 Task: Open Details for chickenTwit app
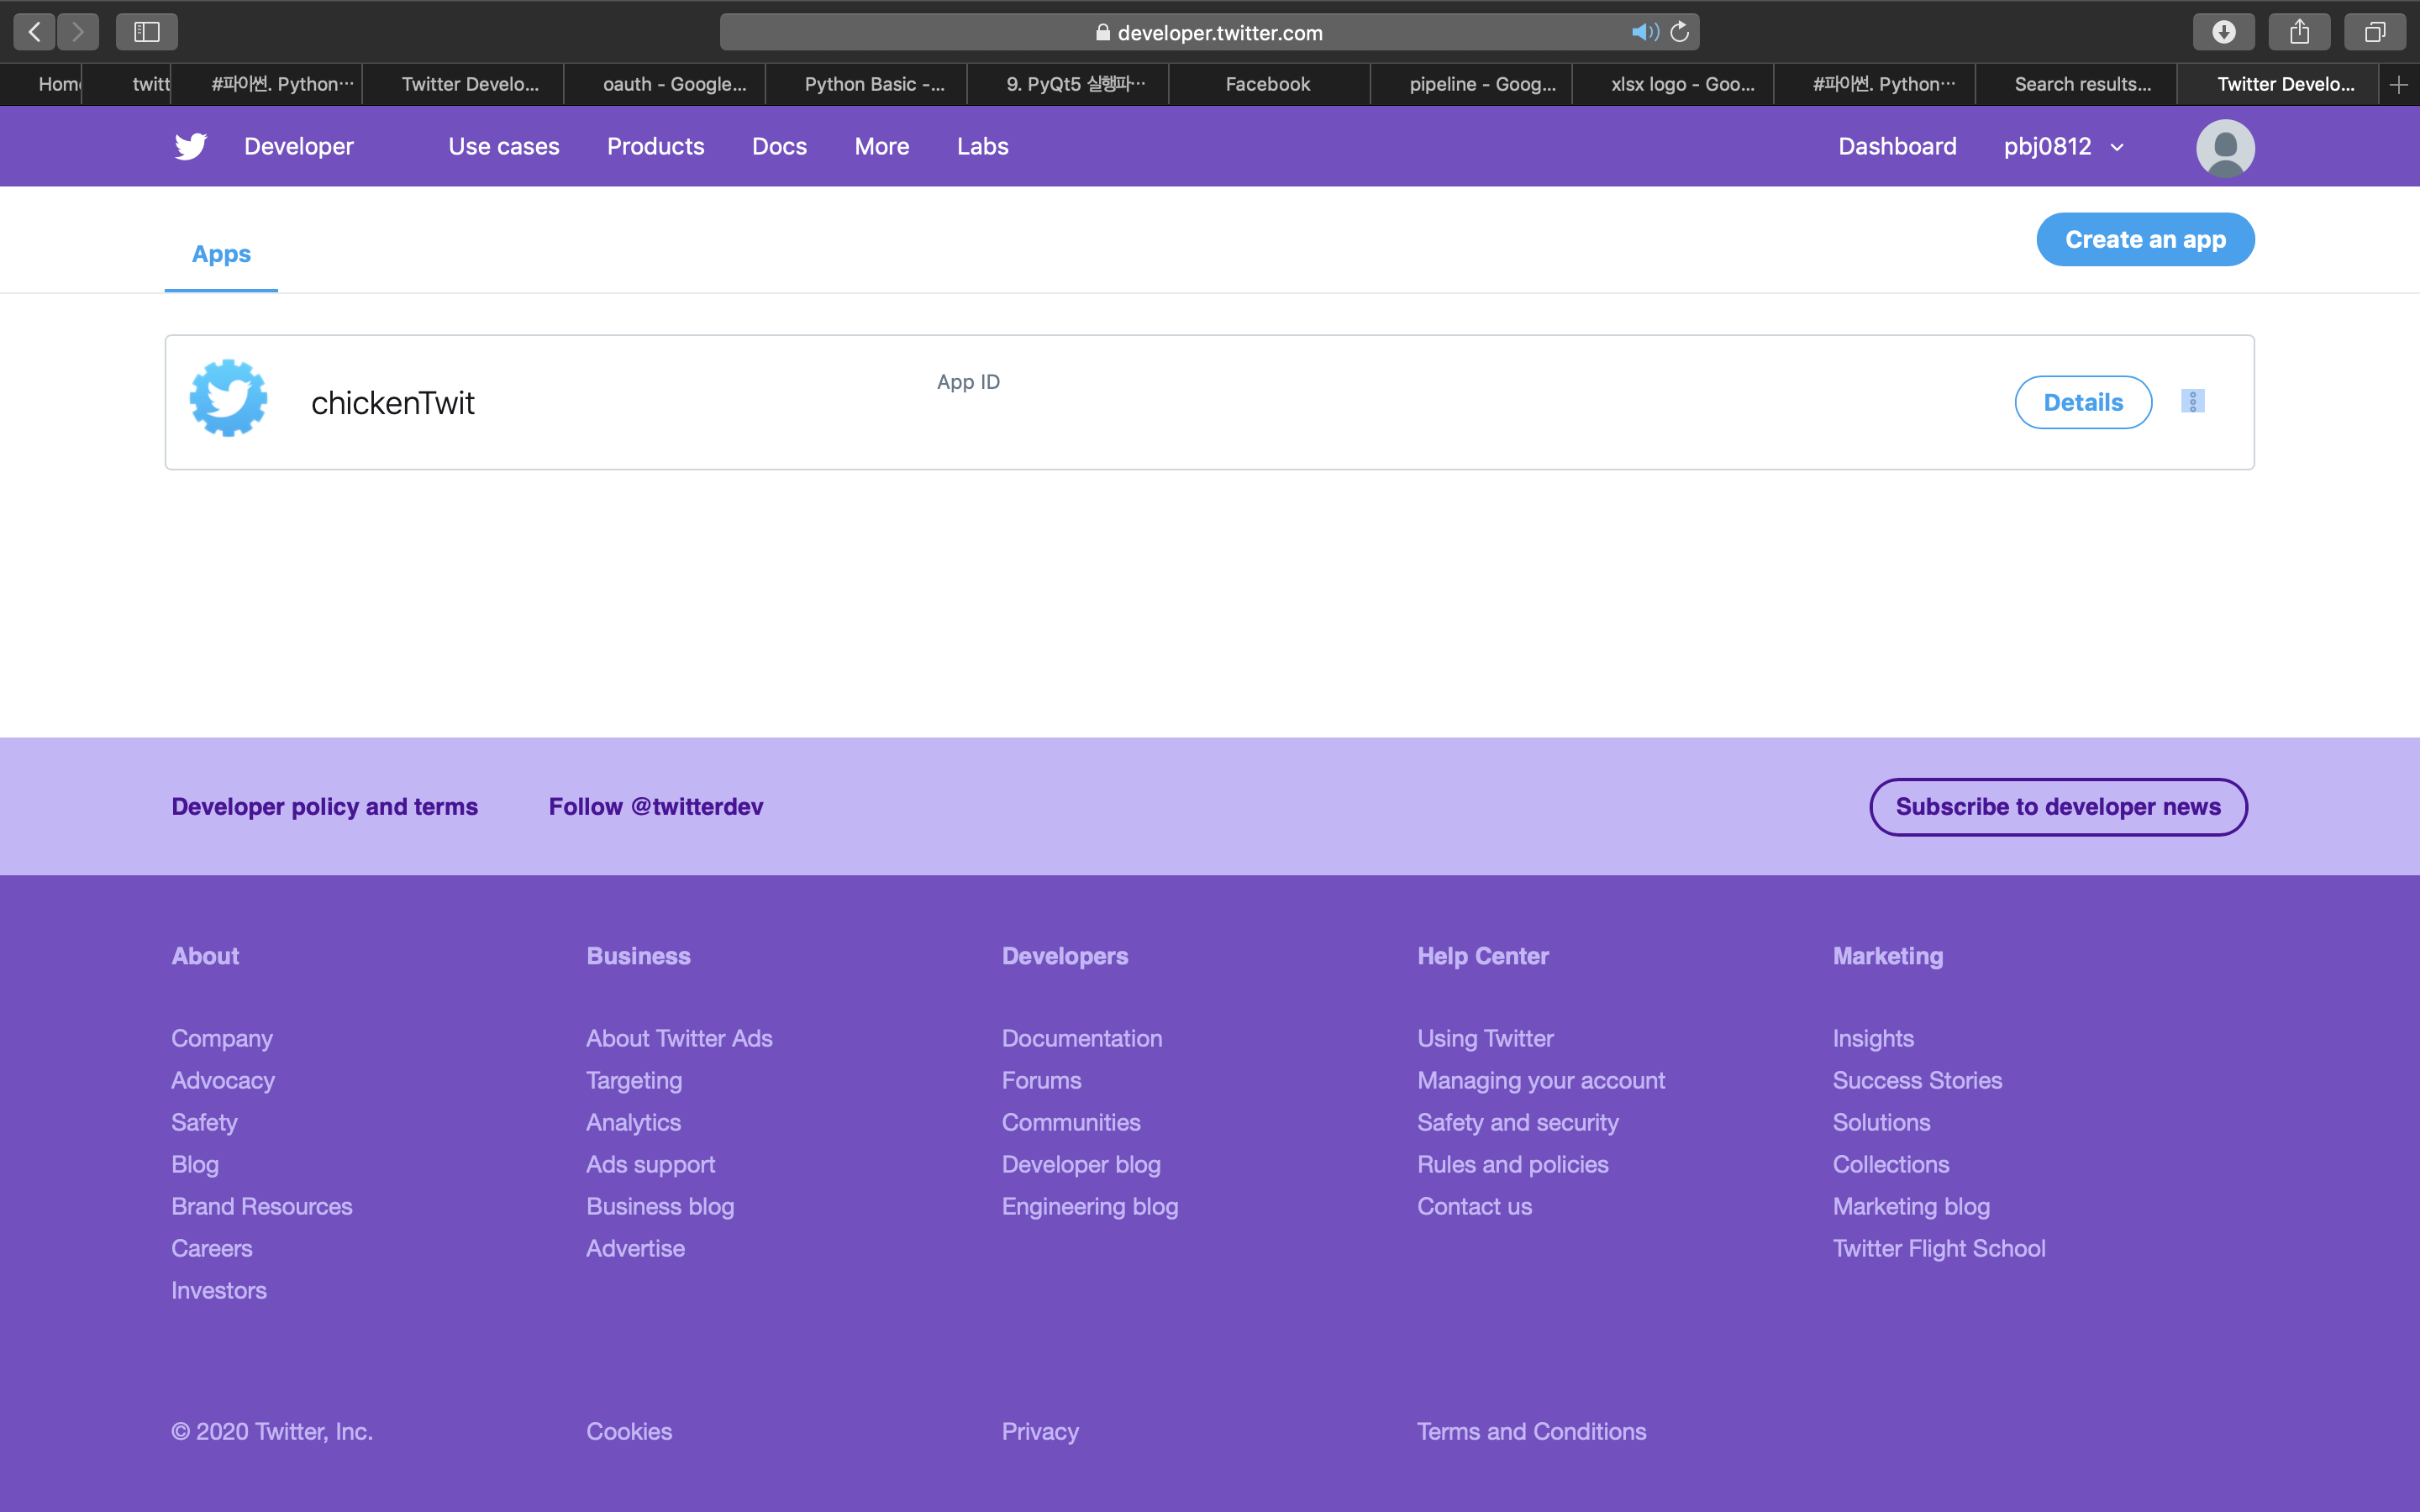[x=2083, y=402]
